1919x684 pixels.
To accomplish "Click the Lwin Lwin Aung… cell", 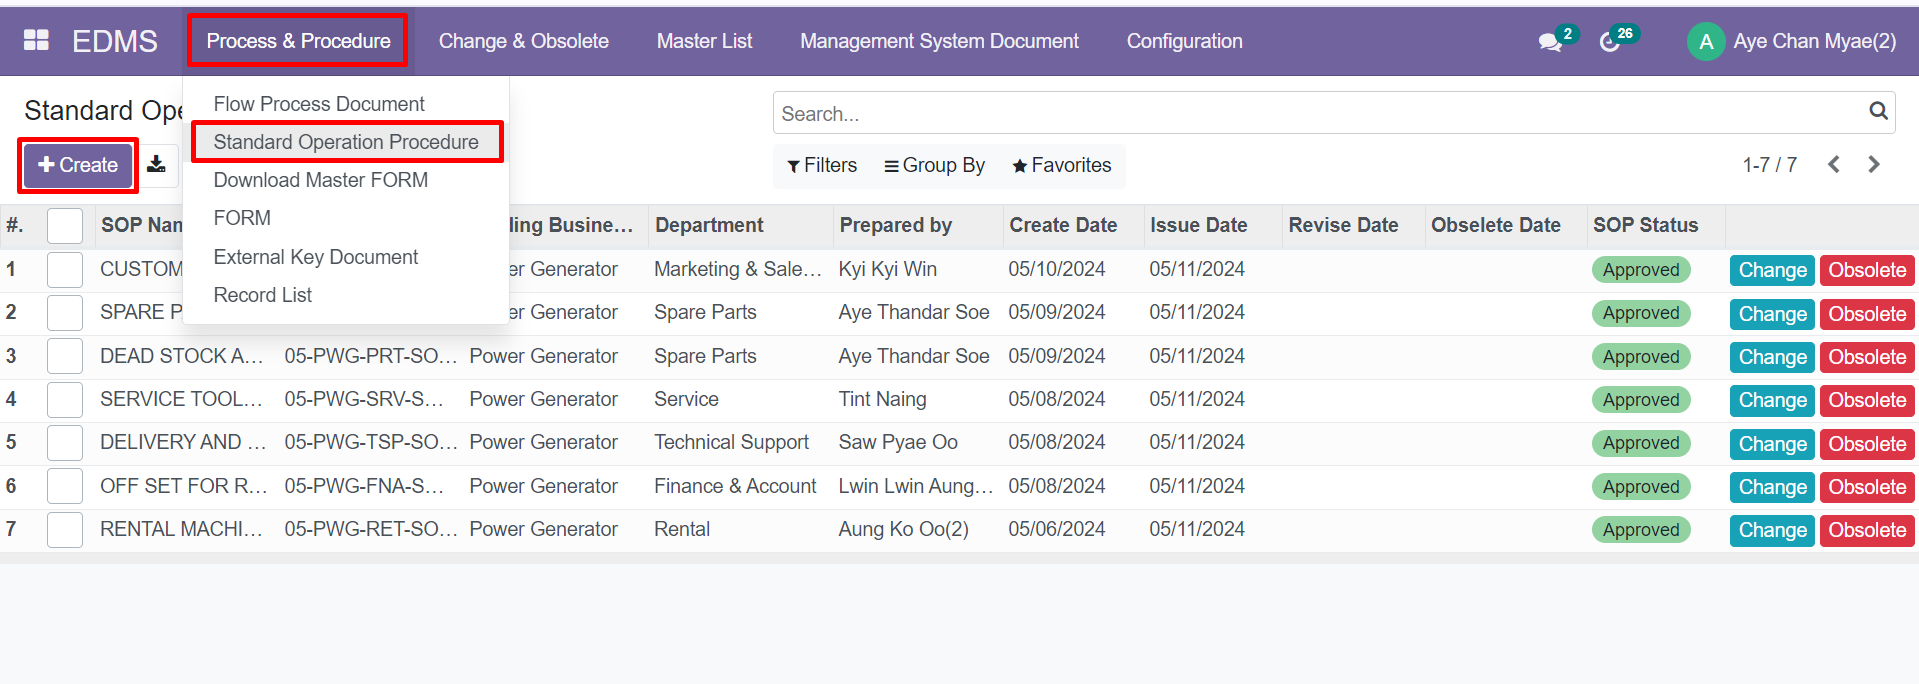I will tap(916, 486).
